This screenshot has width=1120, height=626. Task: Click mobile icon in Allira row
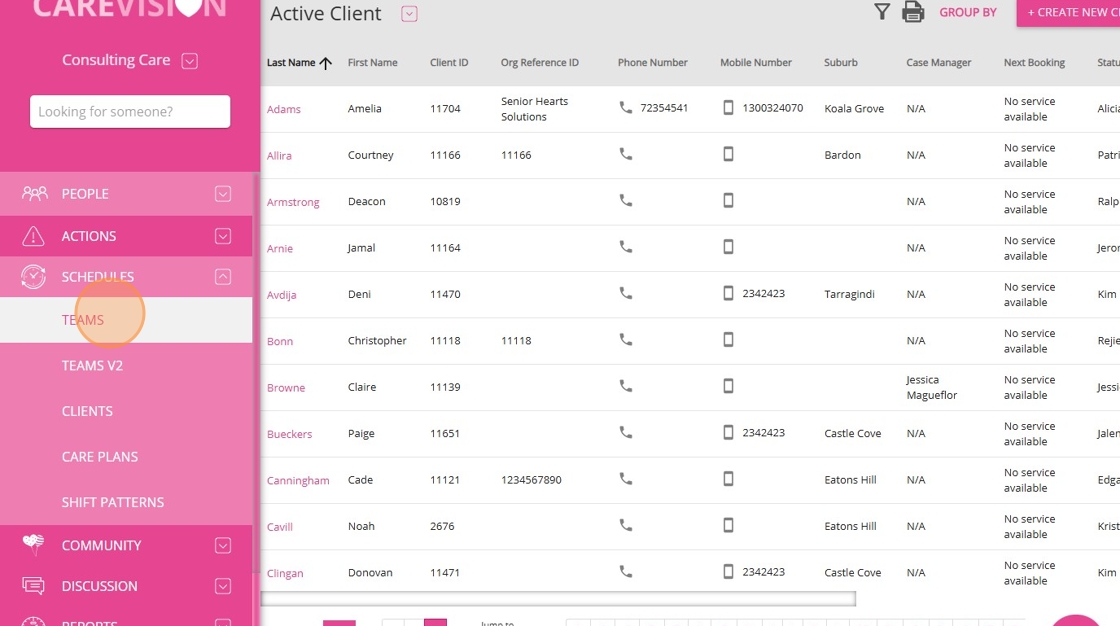pos(728,154)
